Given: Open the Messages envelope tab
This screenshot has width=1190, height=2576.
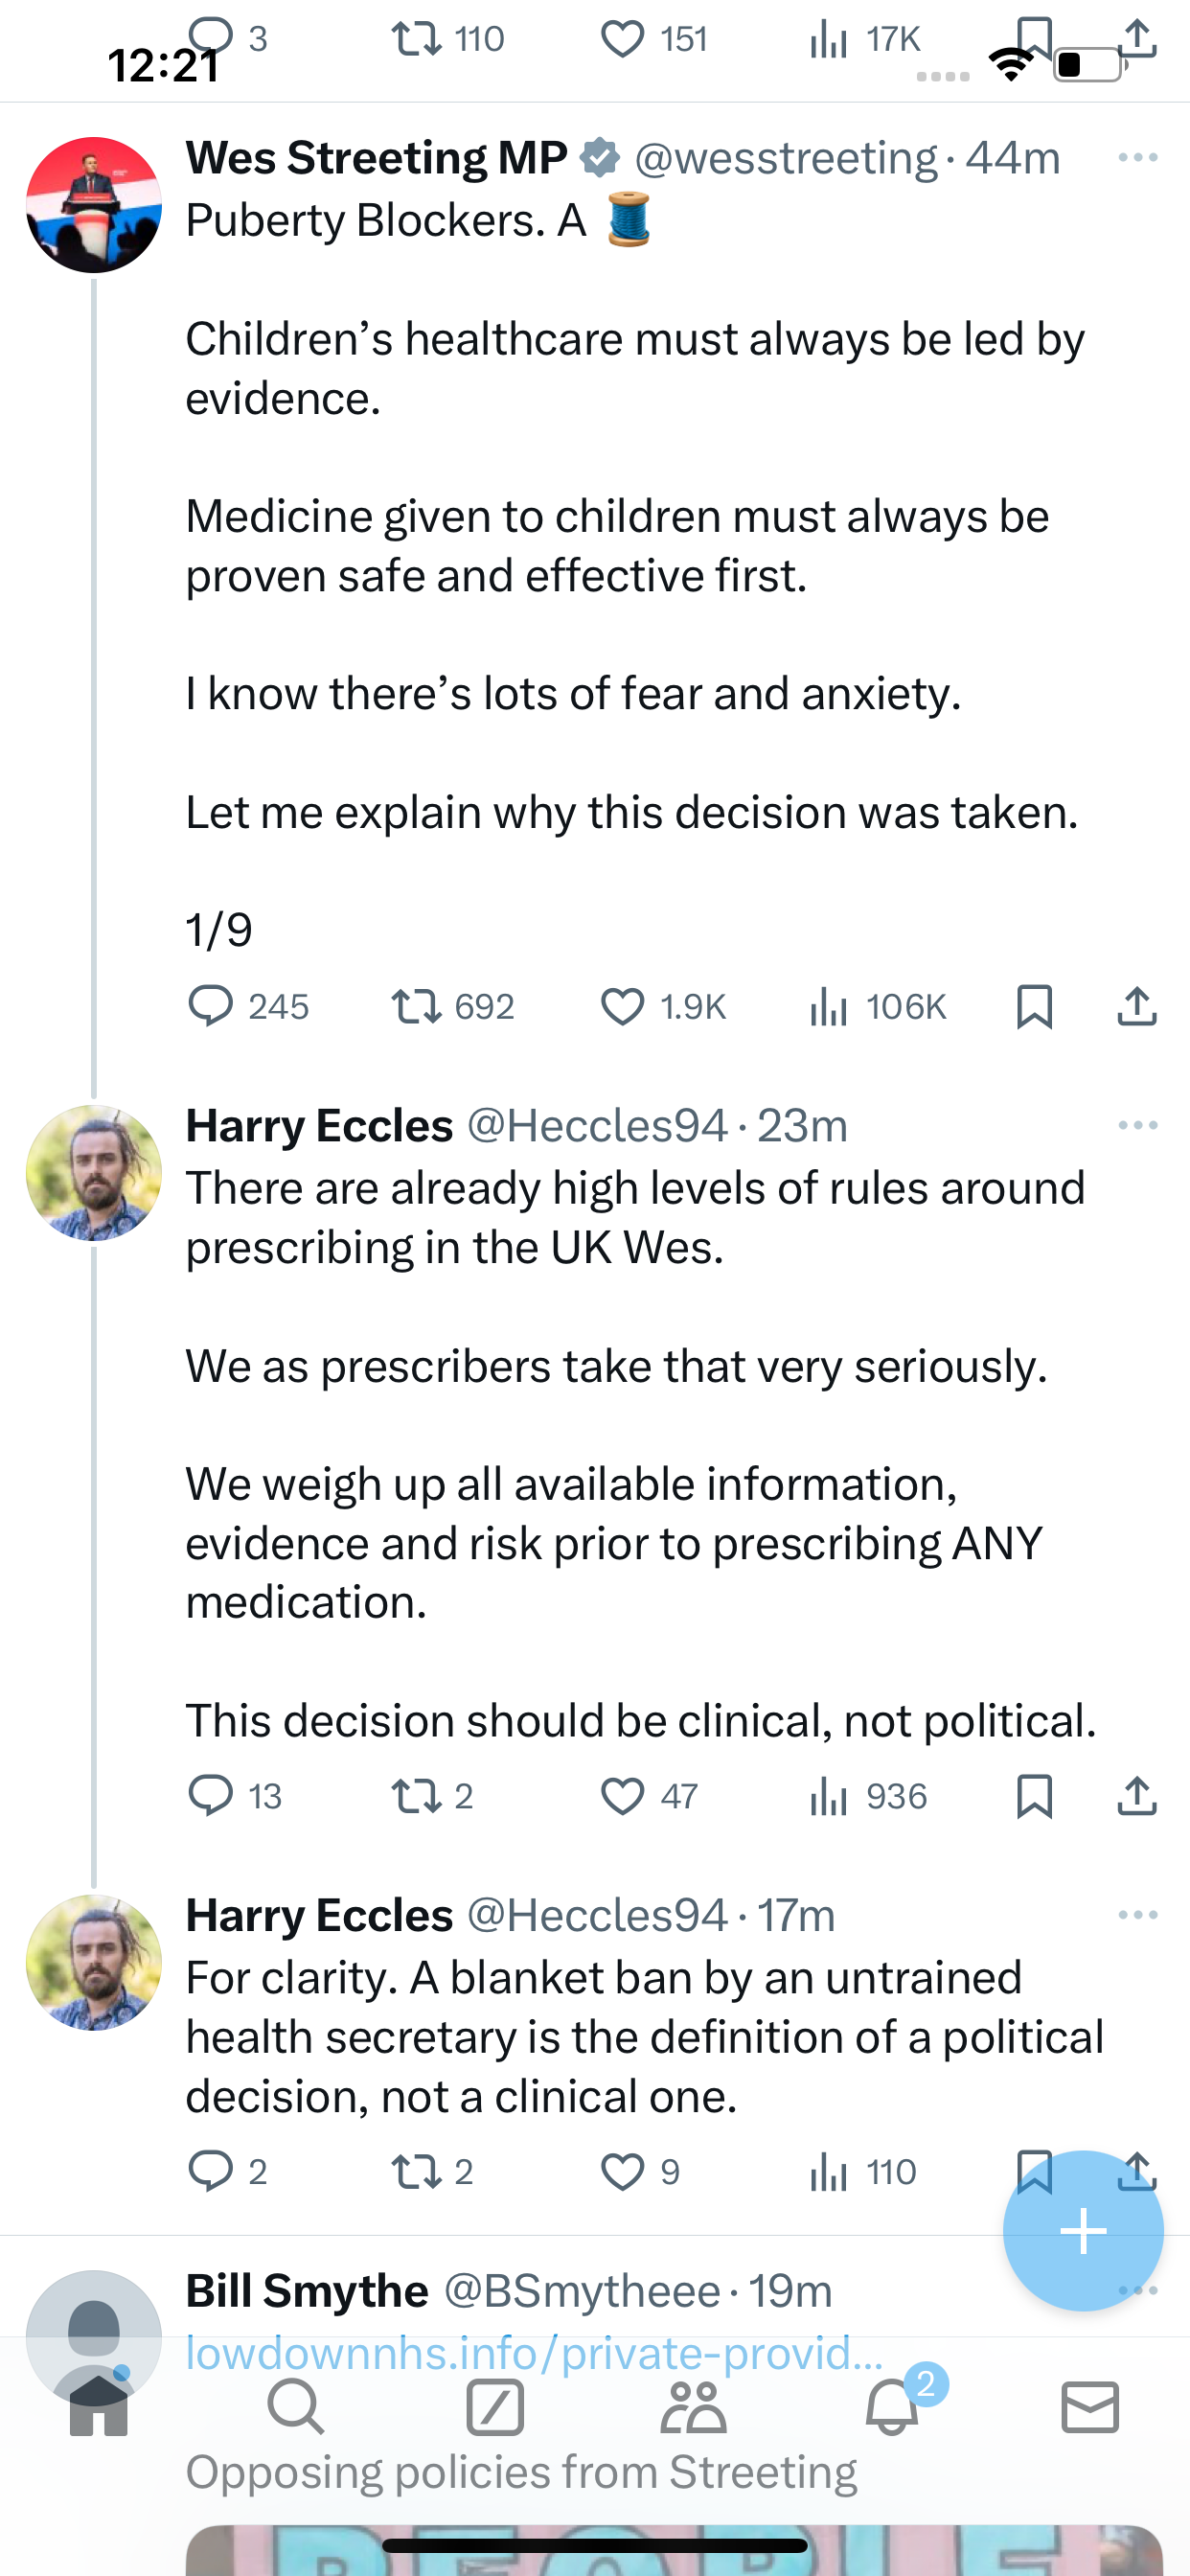Looking at the screenshot, I should pos(1090,2407).
